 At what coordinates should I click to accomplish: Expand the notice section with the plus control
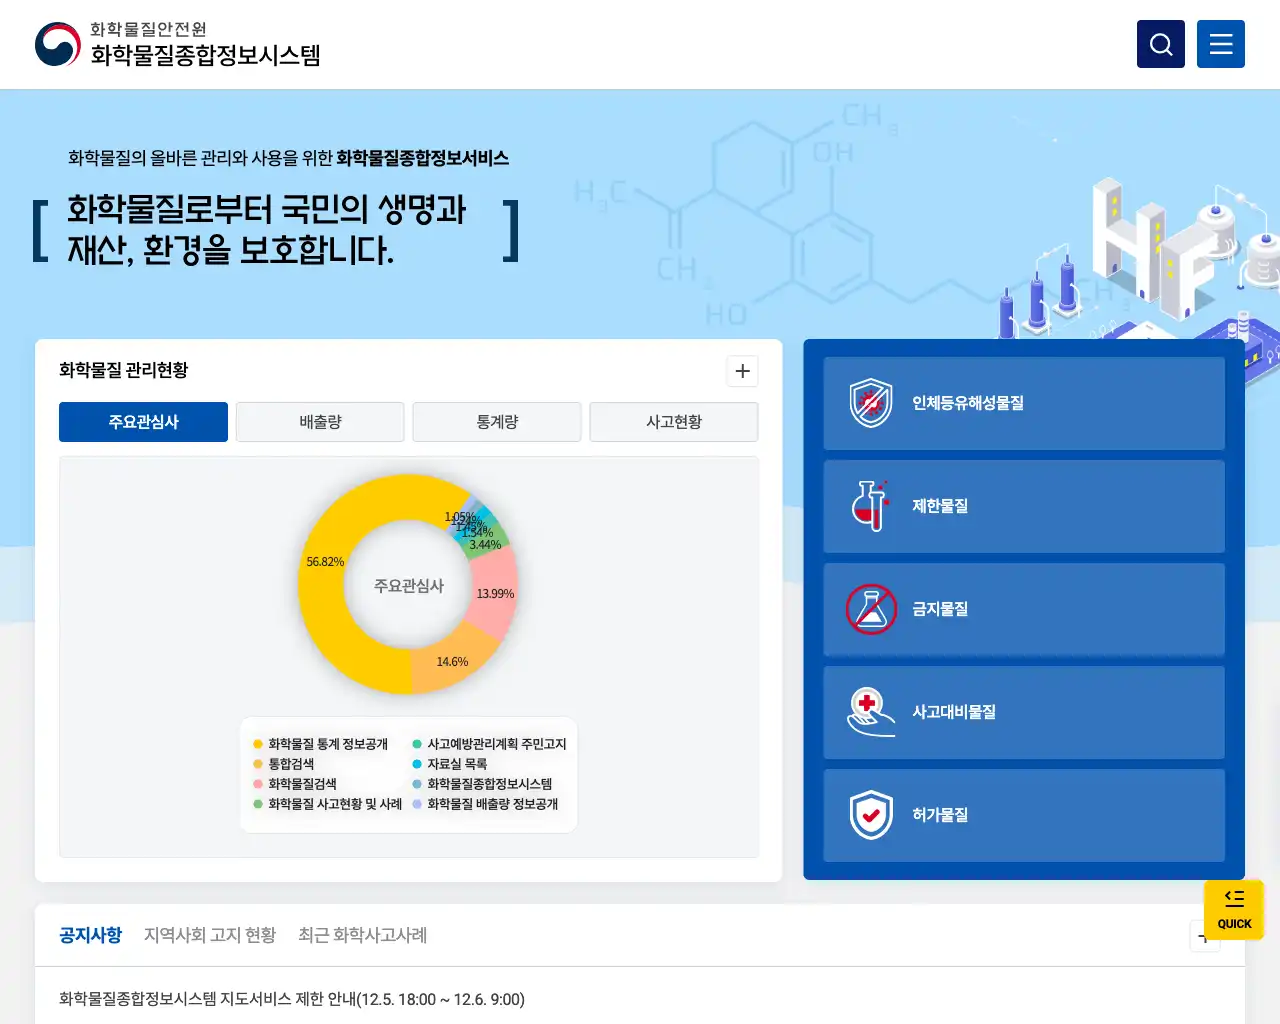coord(1204,937)
